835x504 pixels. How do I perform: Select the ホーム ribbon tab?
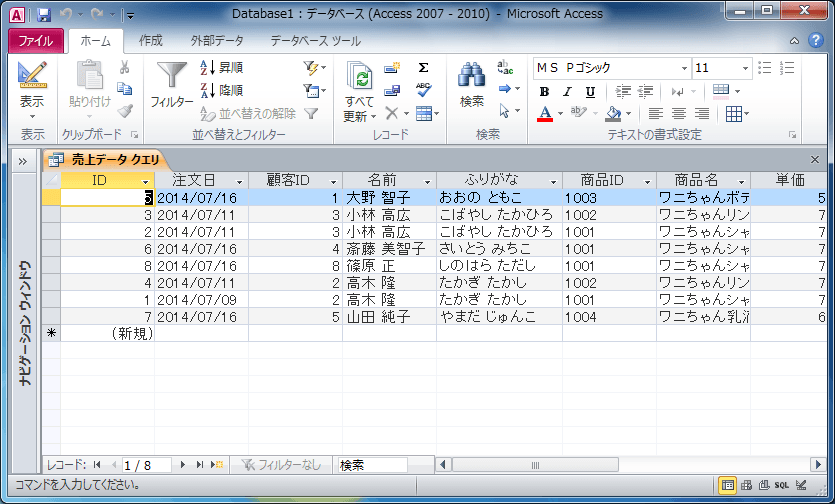(95, 41)
